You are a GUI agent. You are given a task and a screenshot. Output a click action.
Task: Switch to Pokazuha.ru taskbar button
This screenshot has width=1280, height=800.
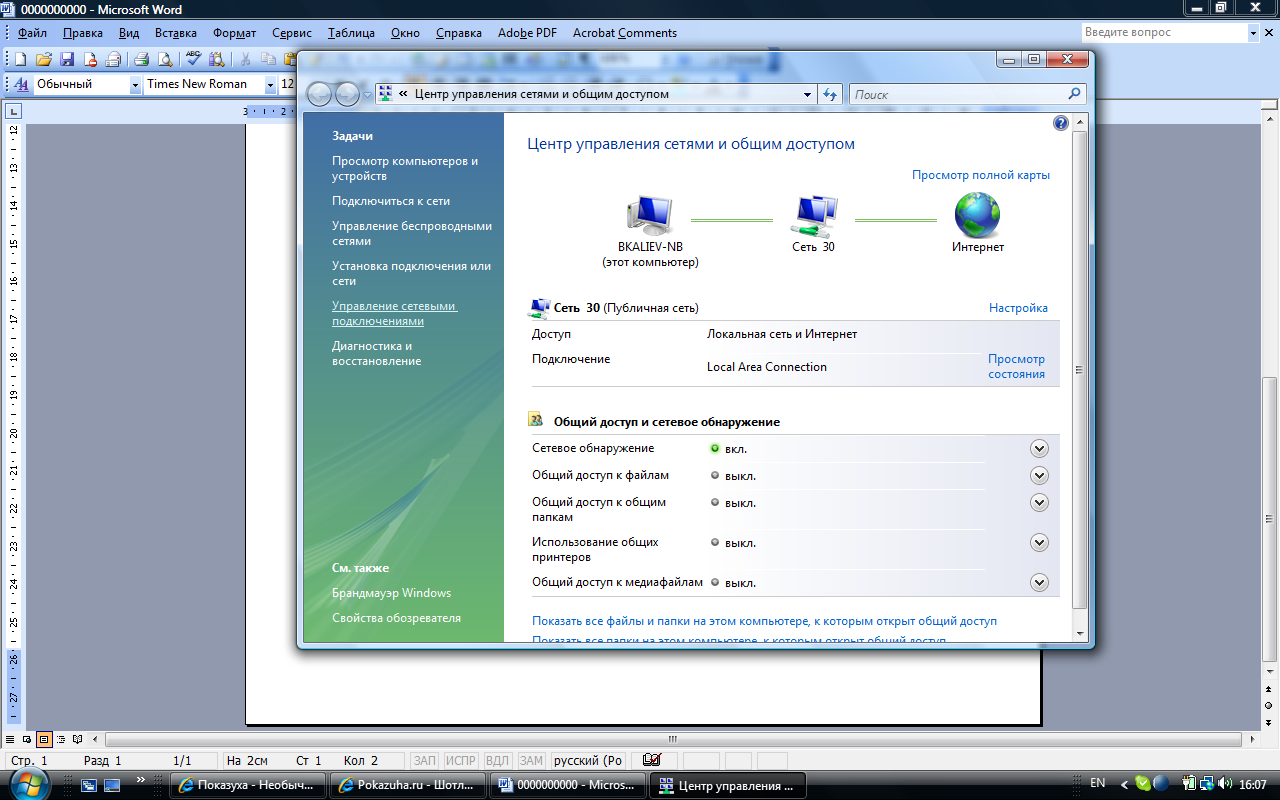pos(410,785)
